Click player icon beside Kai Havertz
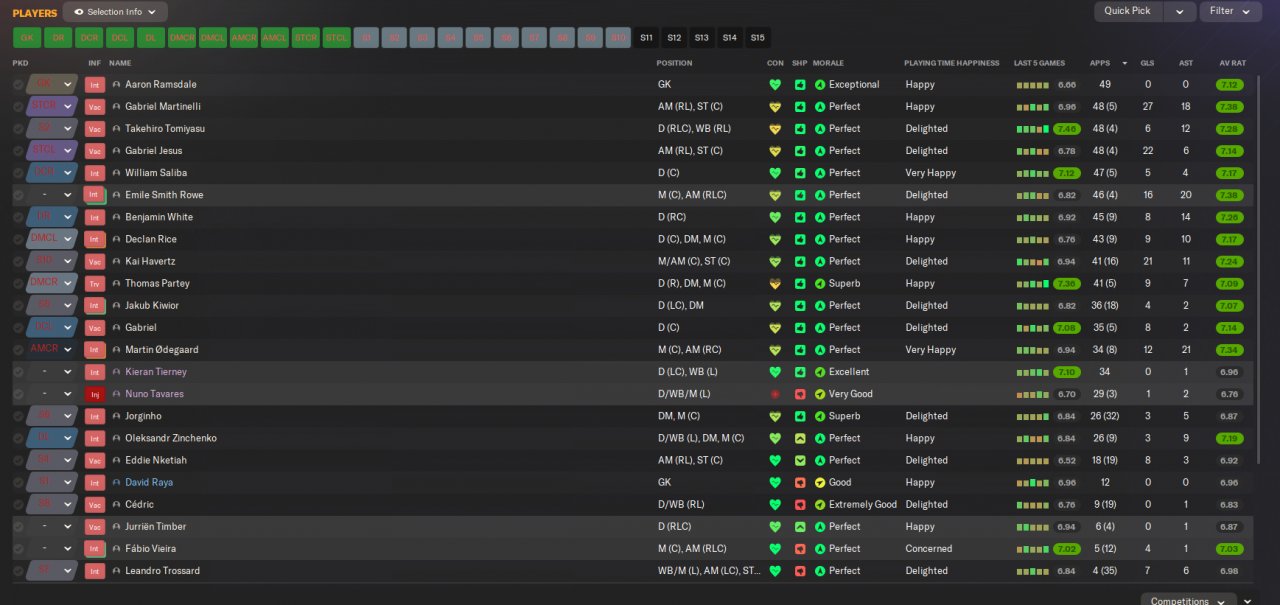The image size is (1280, 605). (x=116, y=262)
